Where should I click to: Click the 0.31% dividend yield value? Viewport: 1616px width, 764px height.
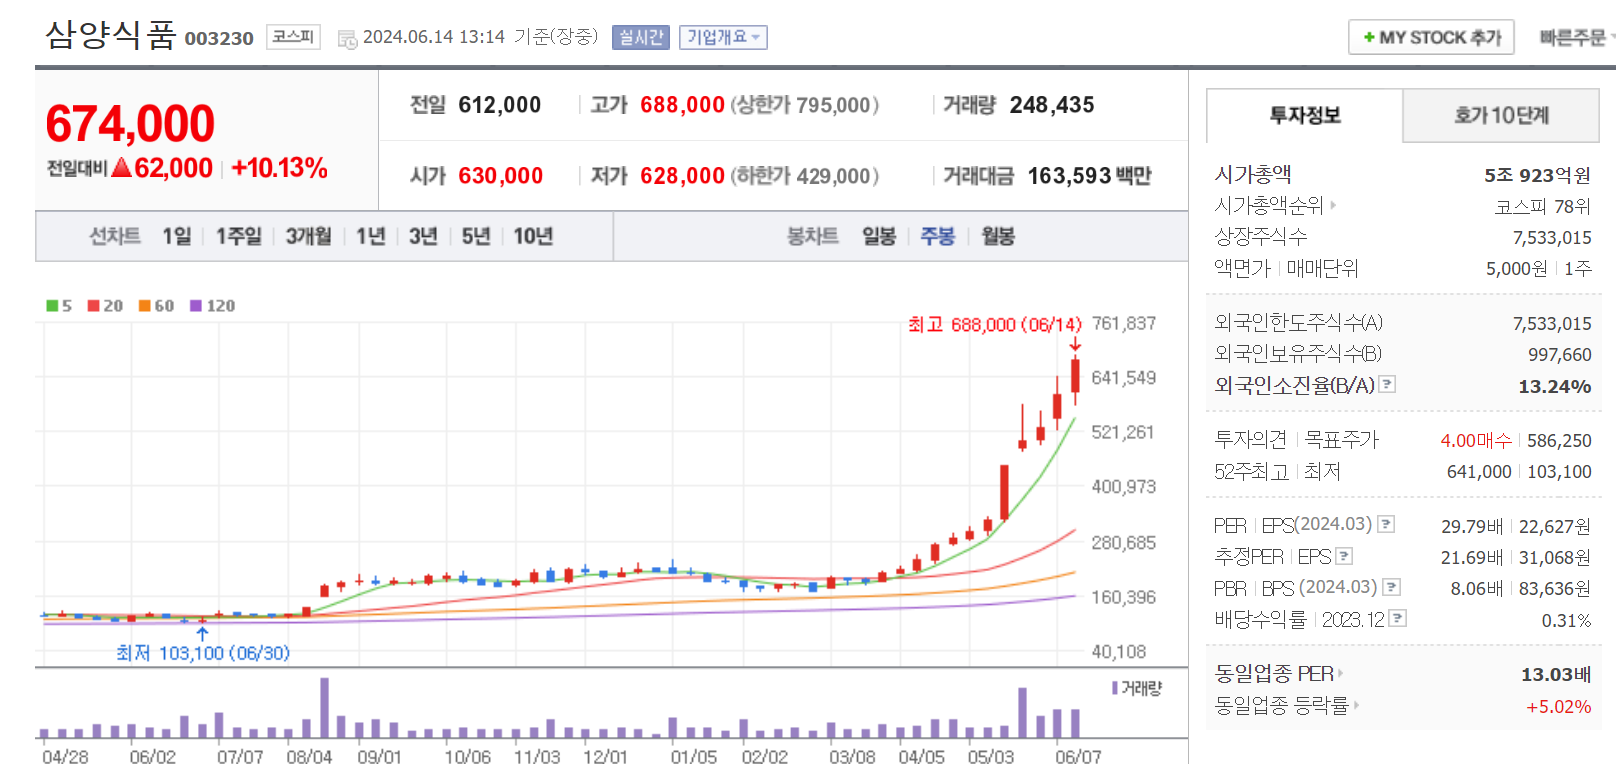(1566, 620)
